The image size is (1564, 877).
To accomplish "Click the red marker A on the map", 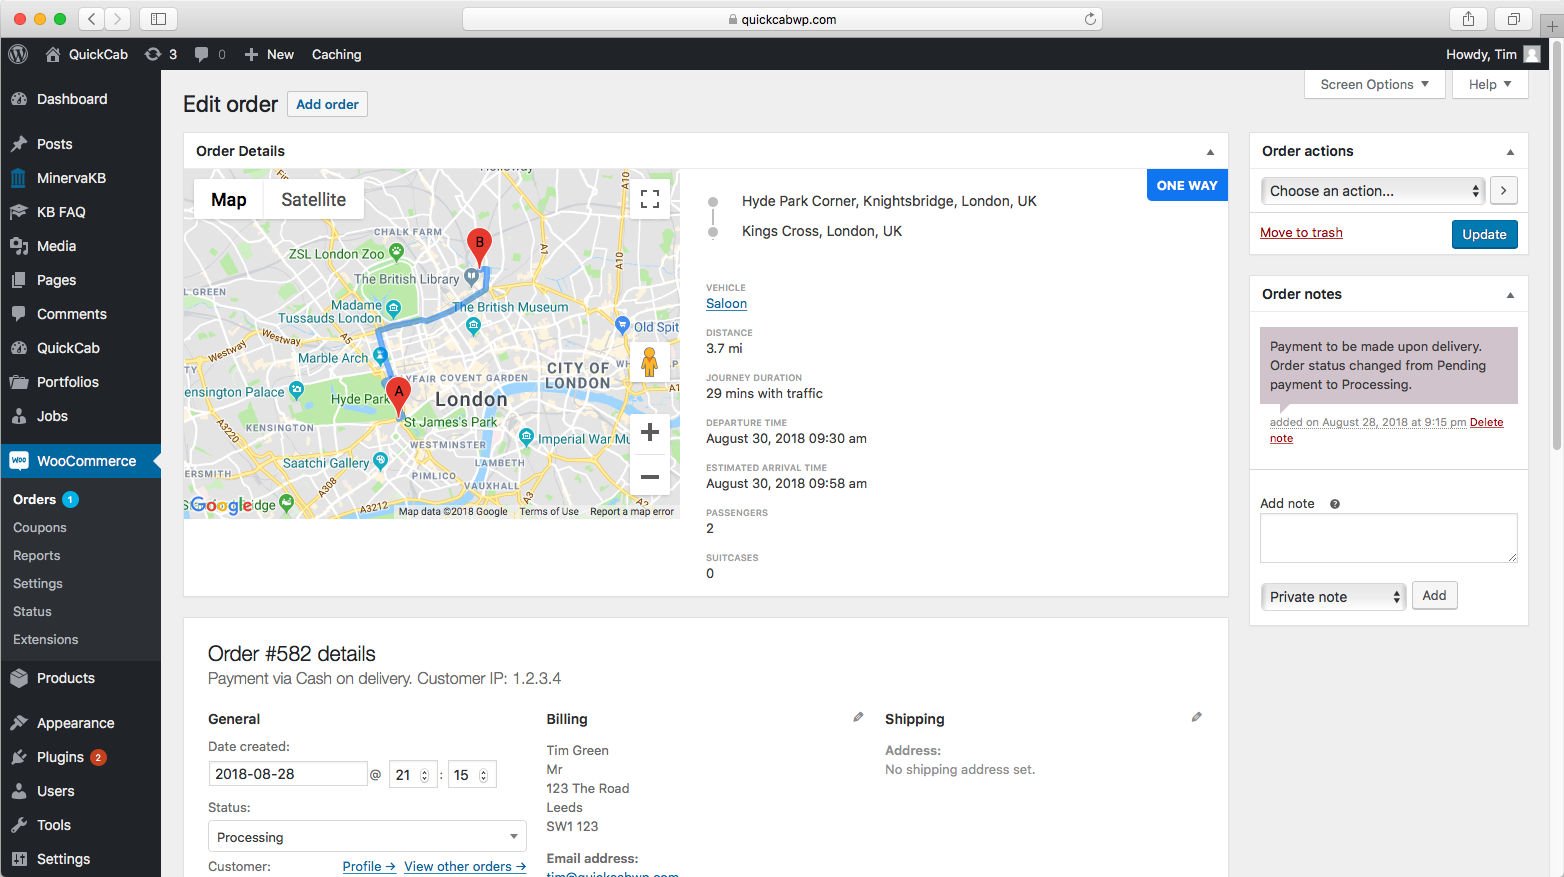I will (398, 396).
